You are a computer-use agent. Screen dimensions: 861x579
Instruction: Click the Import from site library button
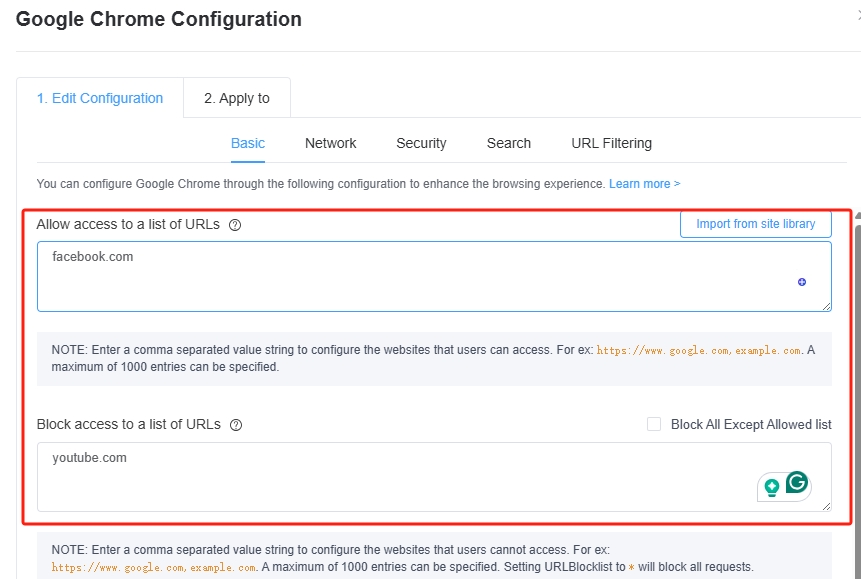pos(756,224)
